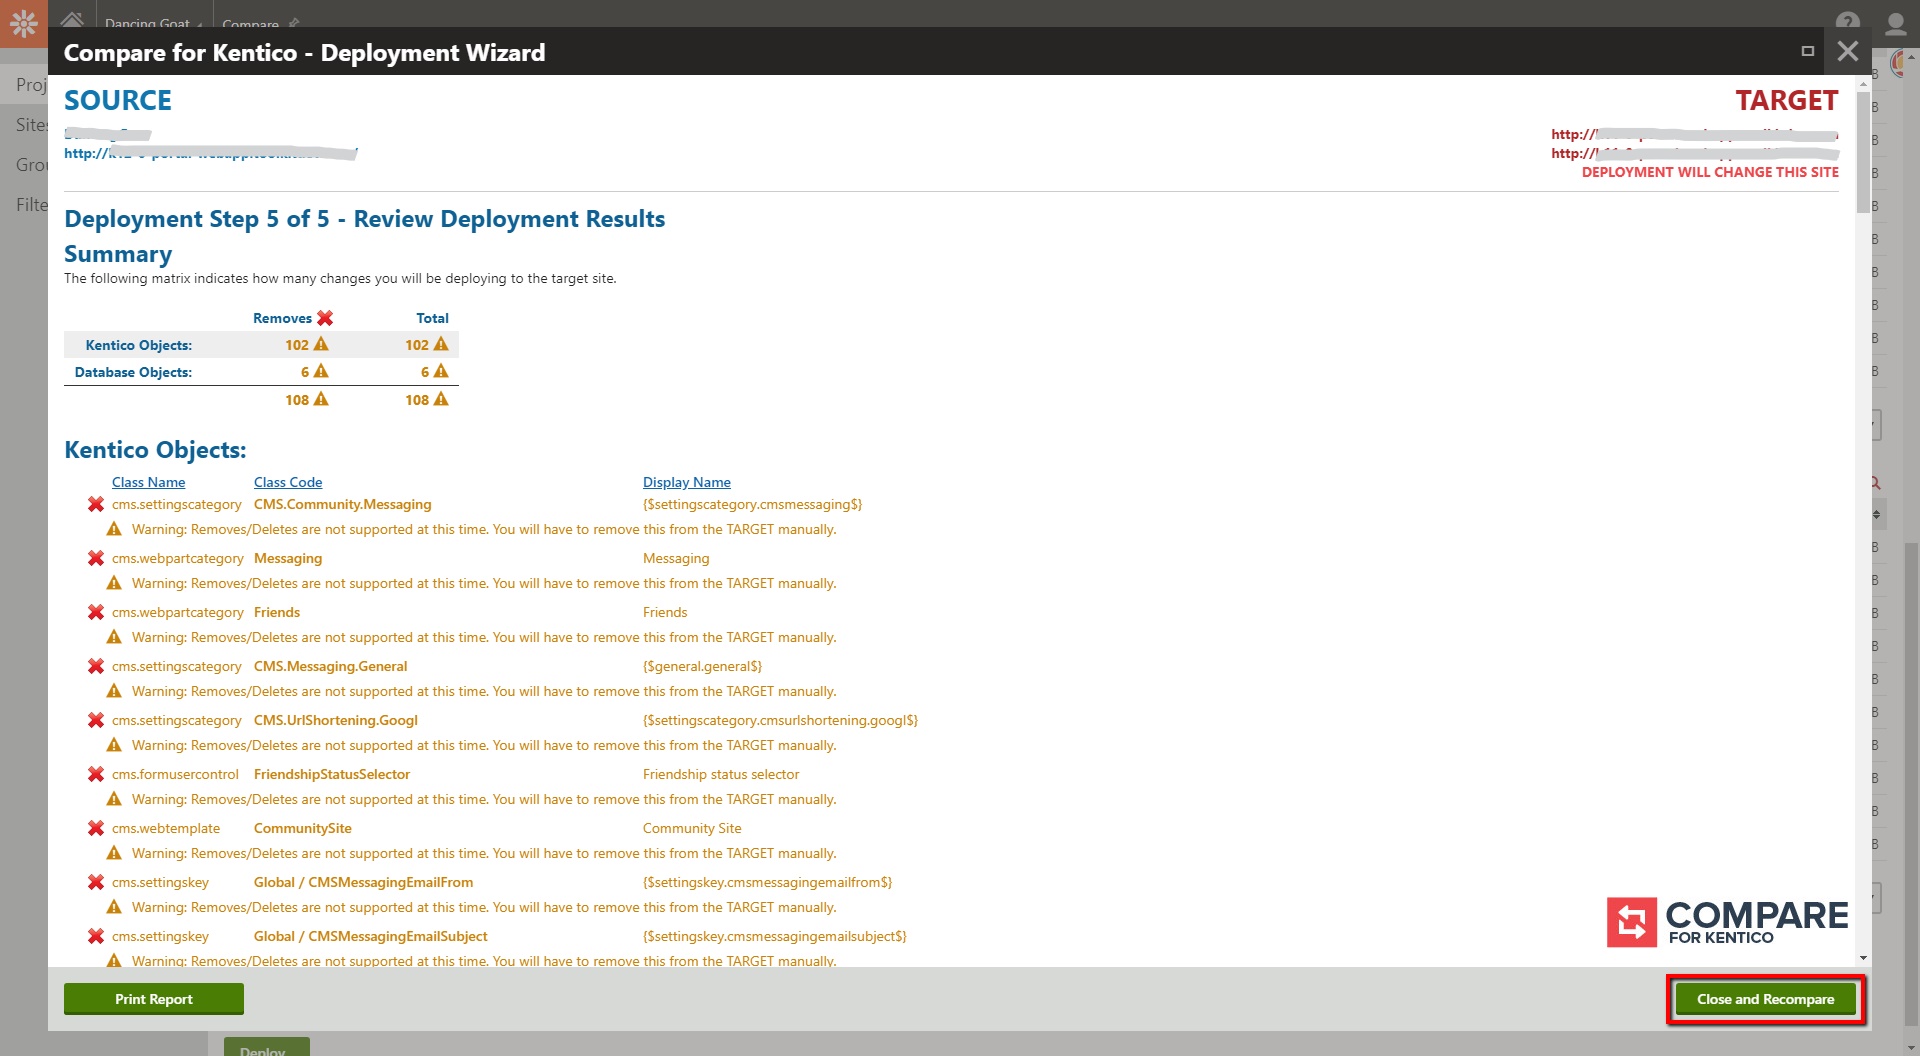This screenshot has width=1920, height=1056.
Task: Open the help icon in the top bar
Action: tap(1847, 22)
